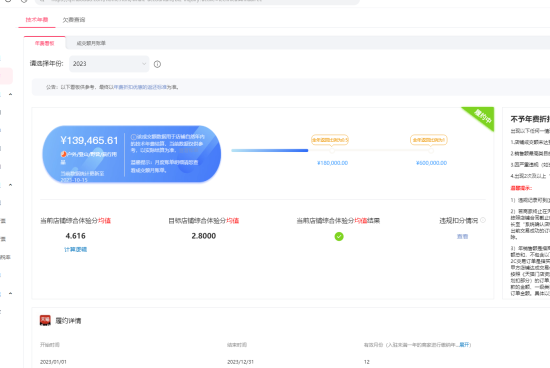This screenshot has width=550, height=368.
Task: Collapse the uppermost sidebar group chevron
Action: click(x=11, y=94)
